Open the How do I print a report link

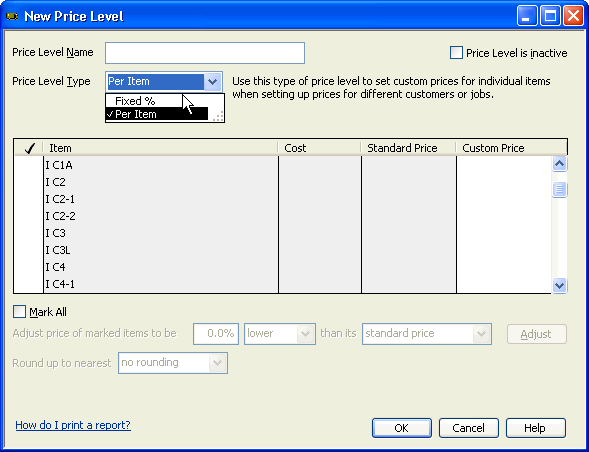(x=73, y=425)
